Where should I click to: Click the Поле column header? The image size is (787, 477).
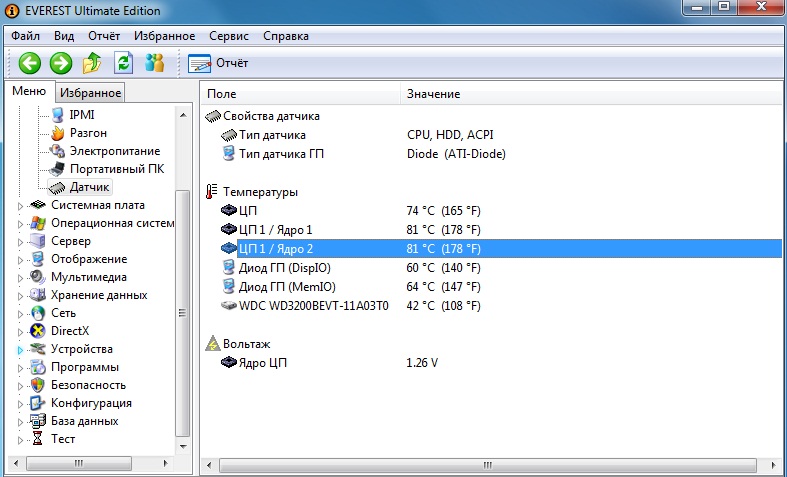pos(301,94)
